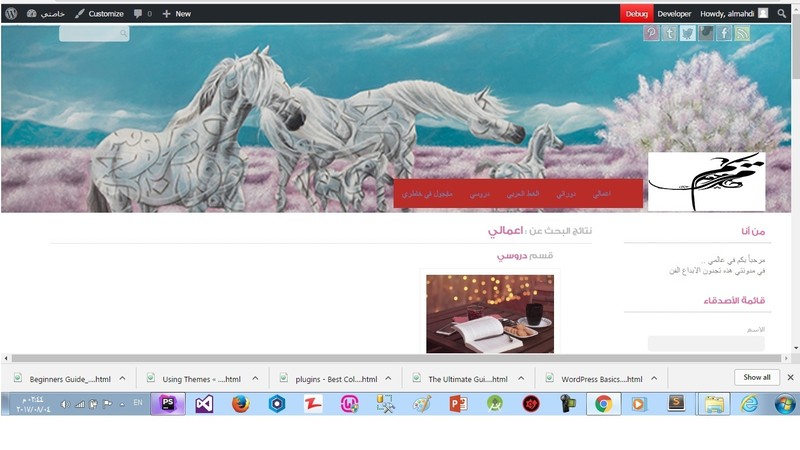
Task: Close the downloads bar
Action: 790,378
